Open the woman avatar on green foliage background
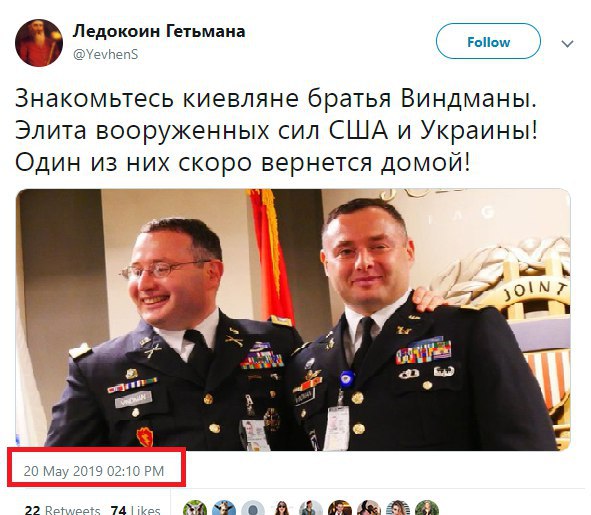 point(427,509)
